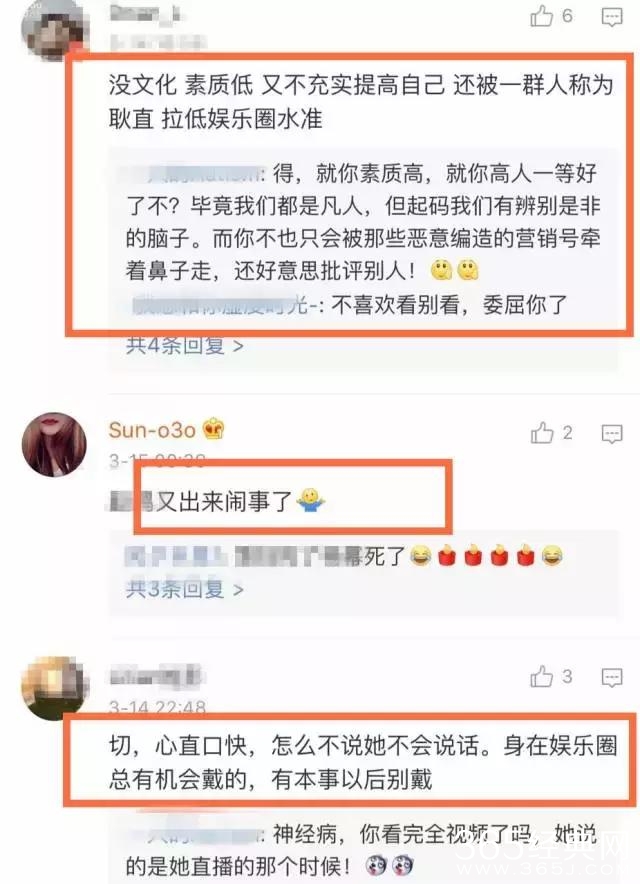Click Sun-o3o's crown membership badge
This screenshot has width=640, height=884.
click(x=214, y=430)
